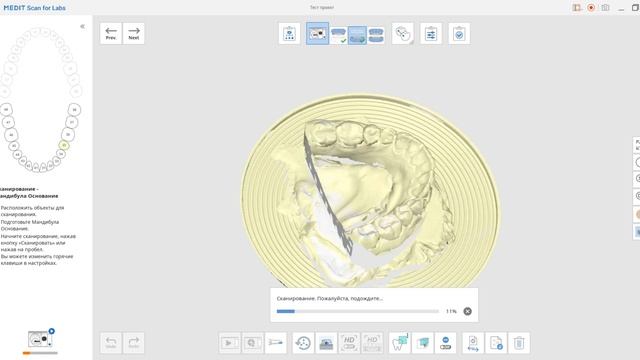The image size is (640, 360).
Task: Click the scanner device preview icon
Action: click(x=326, y=343)
